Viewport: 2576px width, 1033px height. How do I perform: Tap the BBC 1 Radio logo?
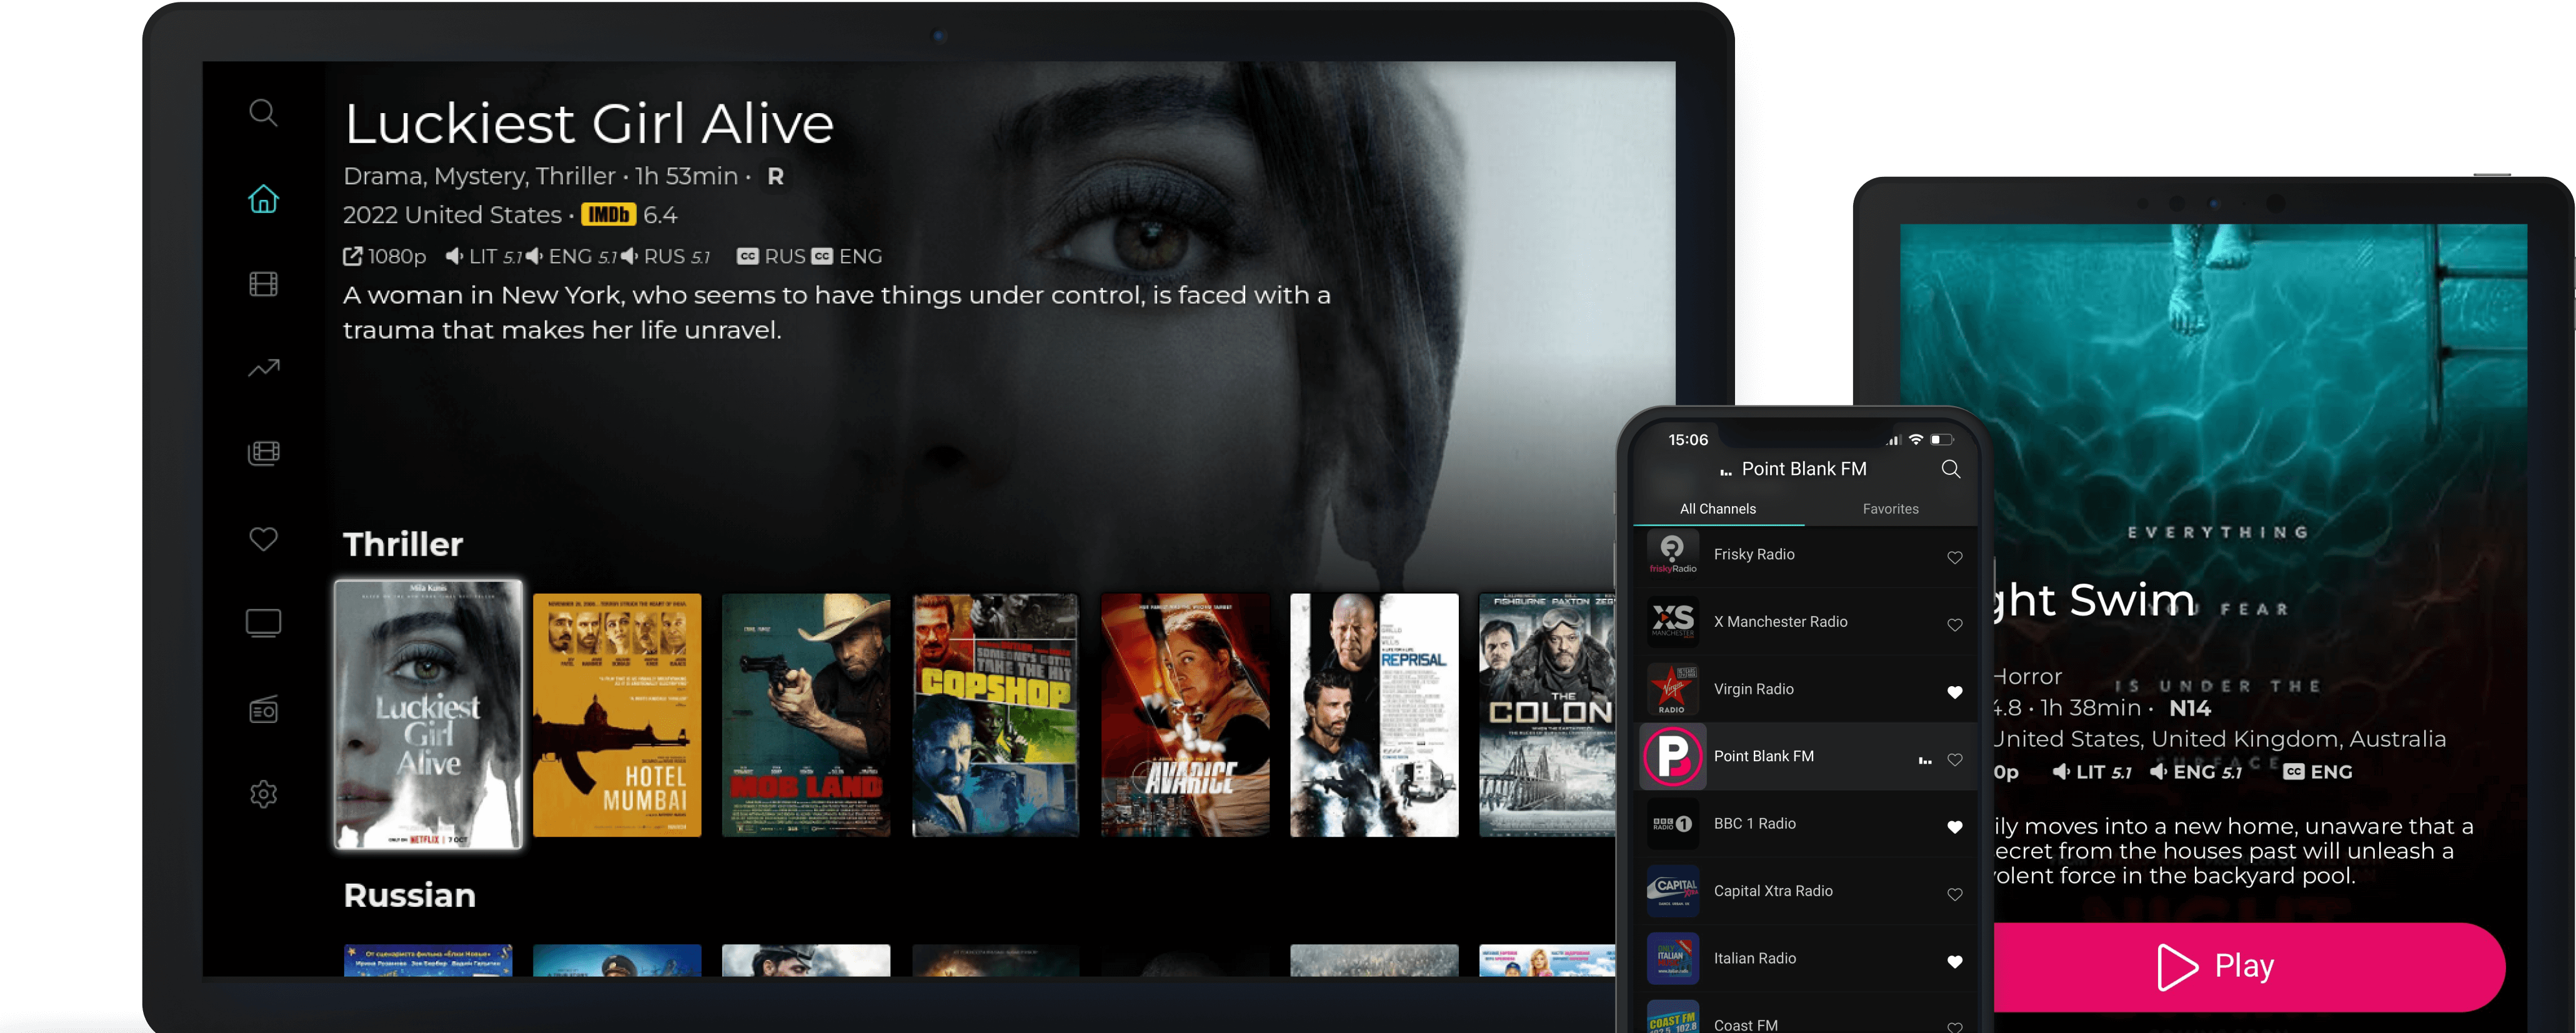tap(1673, 824)
